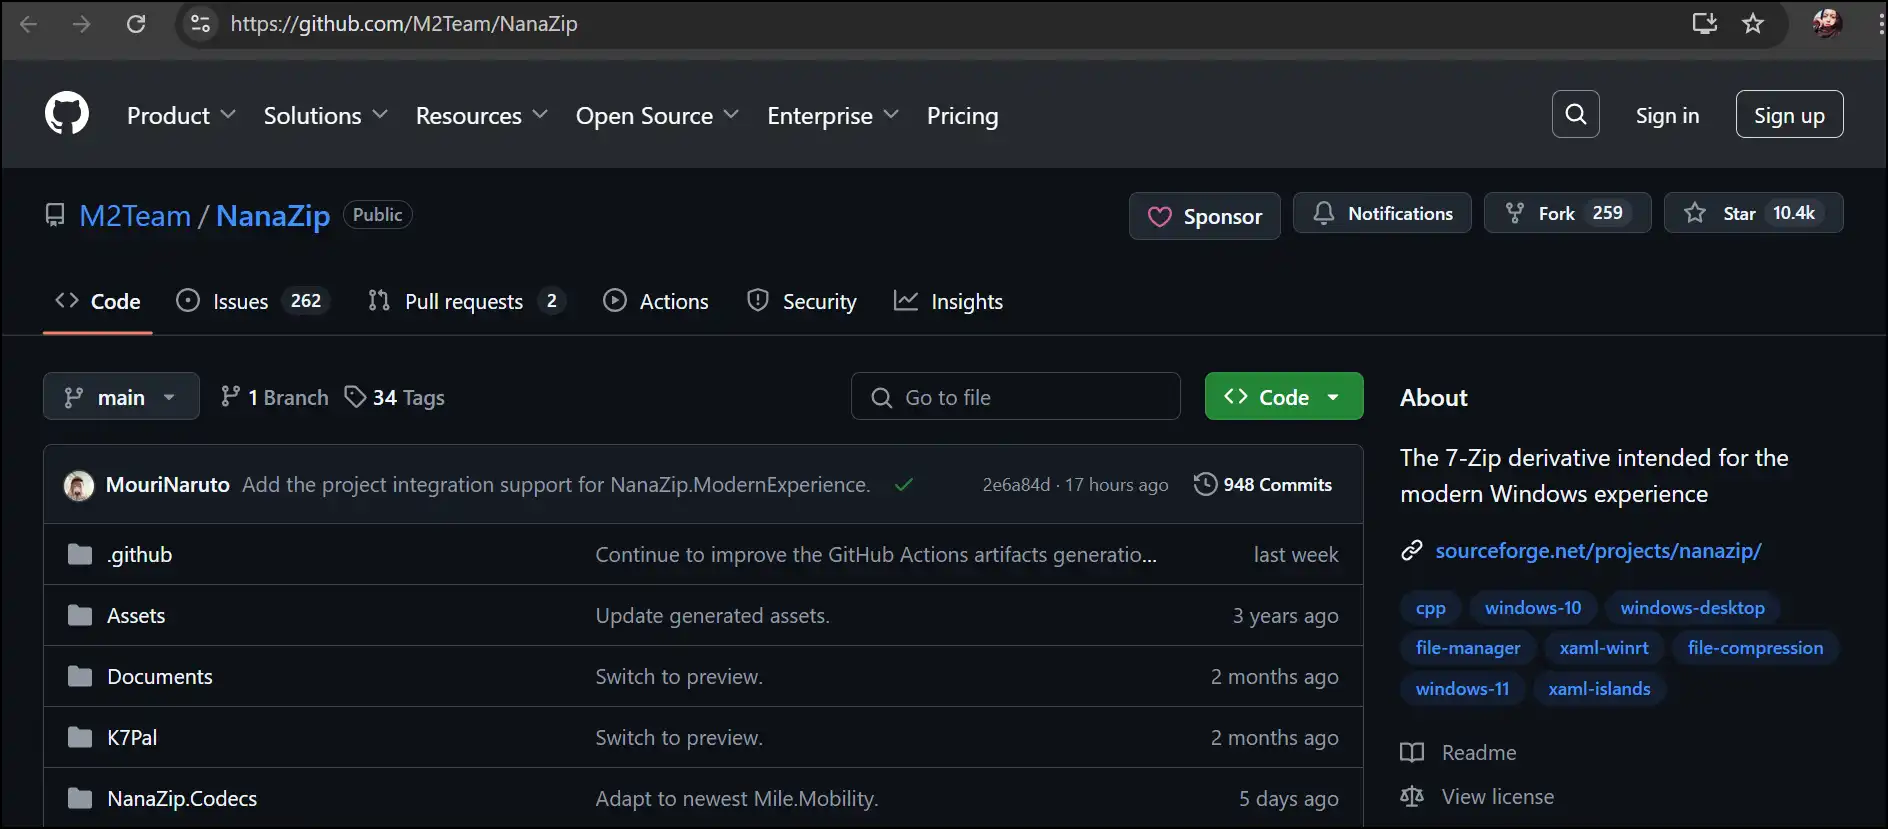Open site information icon in the address bar

(200, 24)
